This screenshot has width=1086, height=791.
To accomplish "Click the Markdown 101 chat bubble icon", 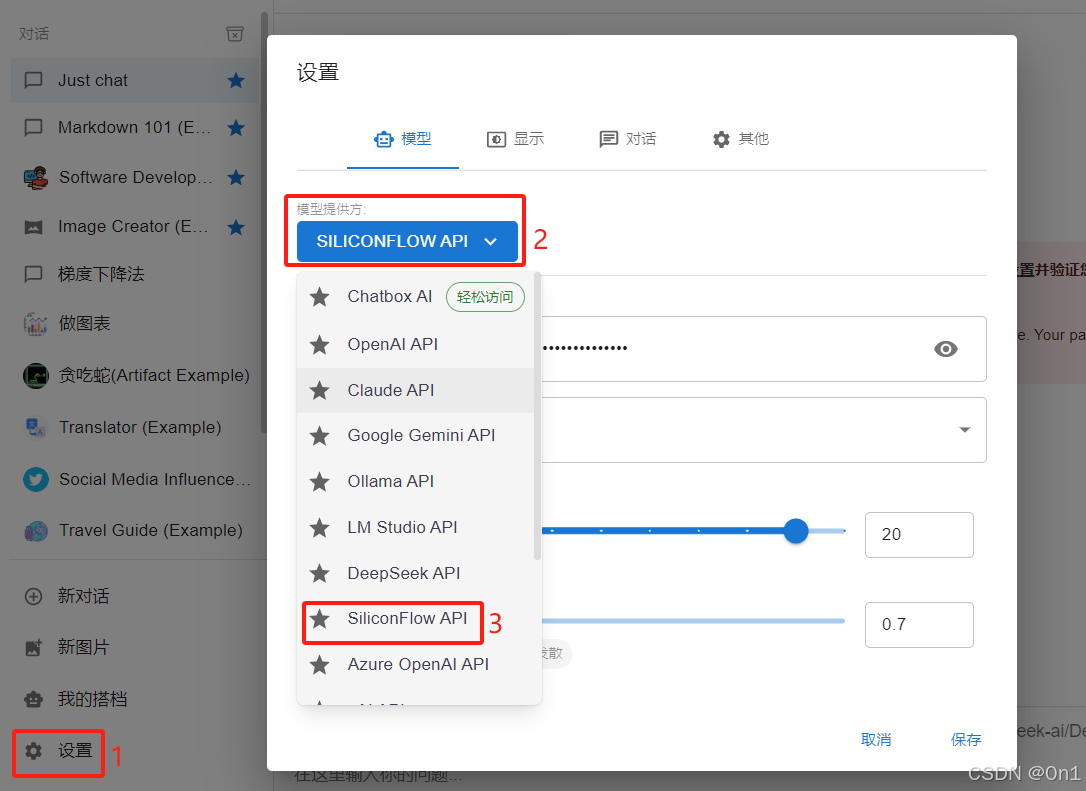I will pyautogui.click(x=33, y=127).
